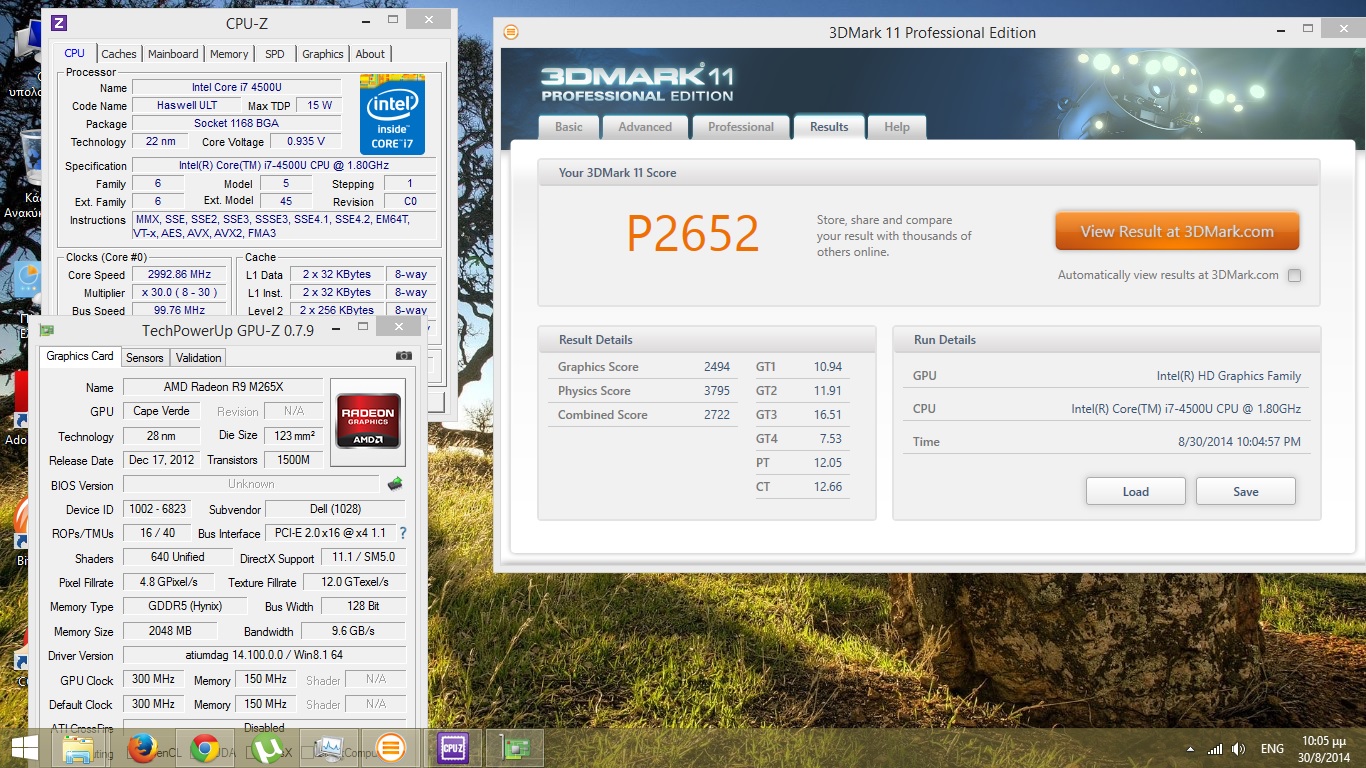Open uTorrent from the taskbar
The image size is (1366, 768).
[267, 748]
